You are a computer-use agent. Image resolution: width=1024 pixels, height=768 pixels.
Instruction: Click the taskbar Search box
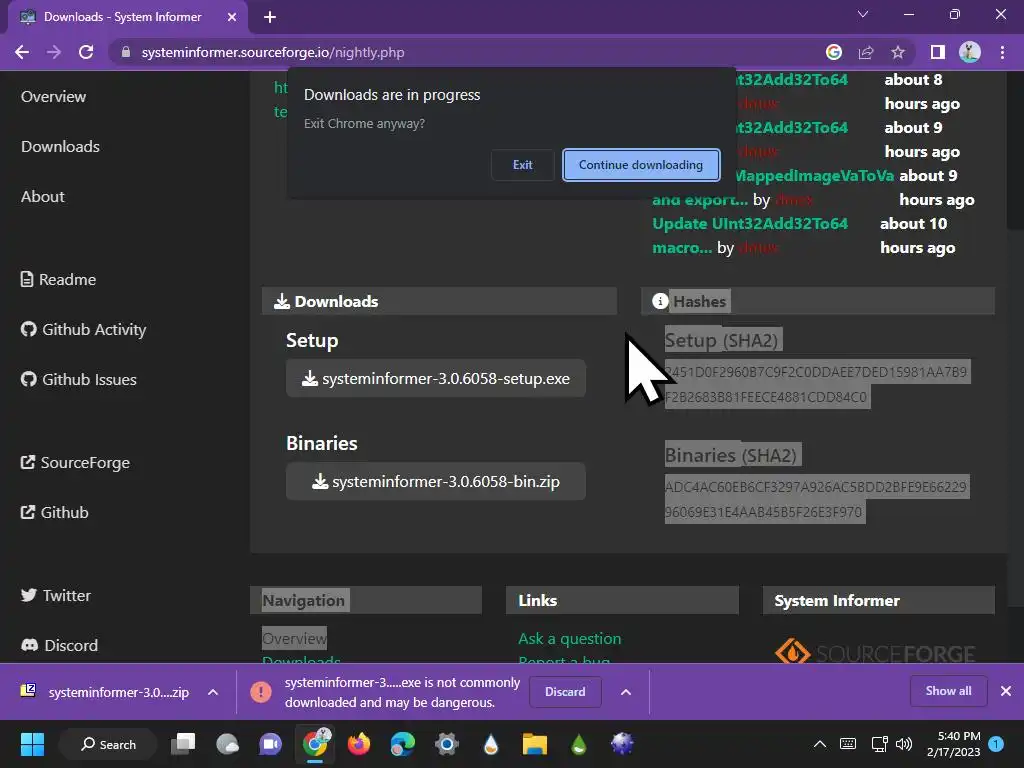[108, 744]
